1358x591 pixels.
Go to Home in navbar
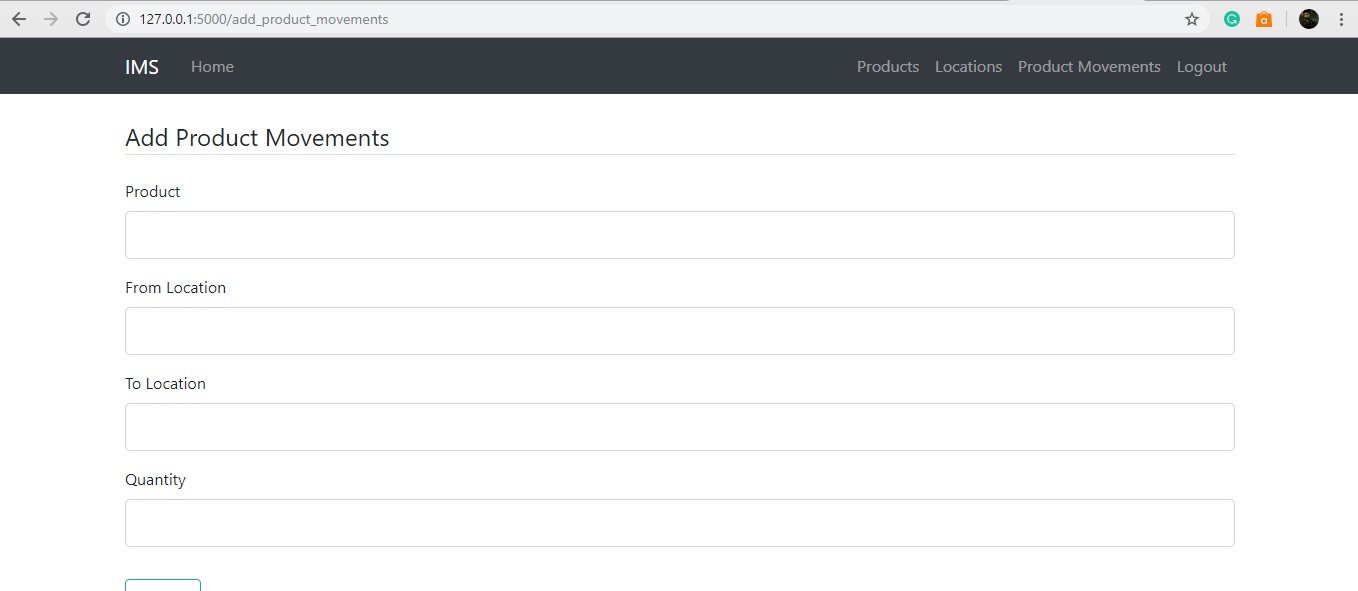coord(212,67)
